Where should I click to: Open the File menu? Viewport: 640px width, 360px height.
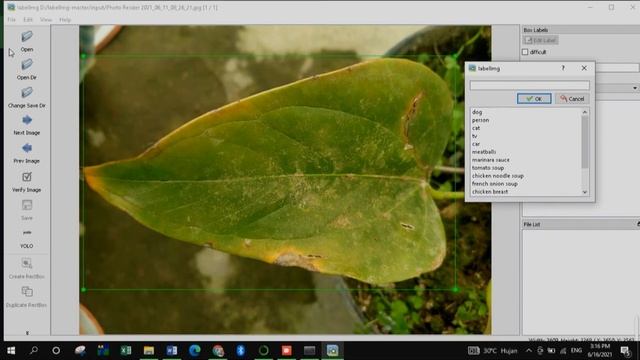(11, 20)
